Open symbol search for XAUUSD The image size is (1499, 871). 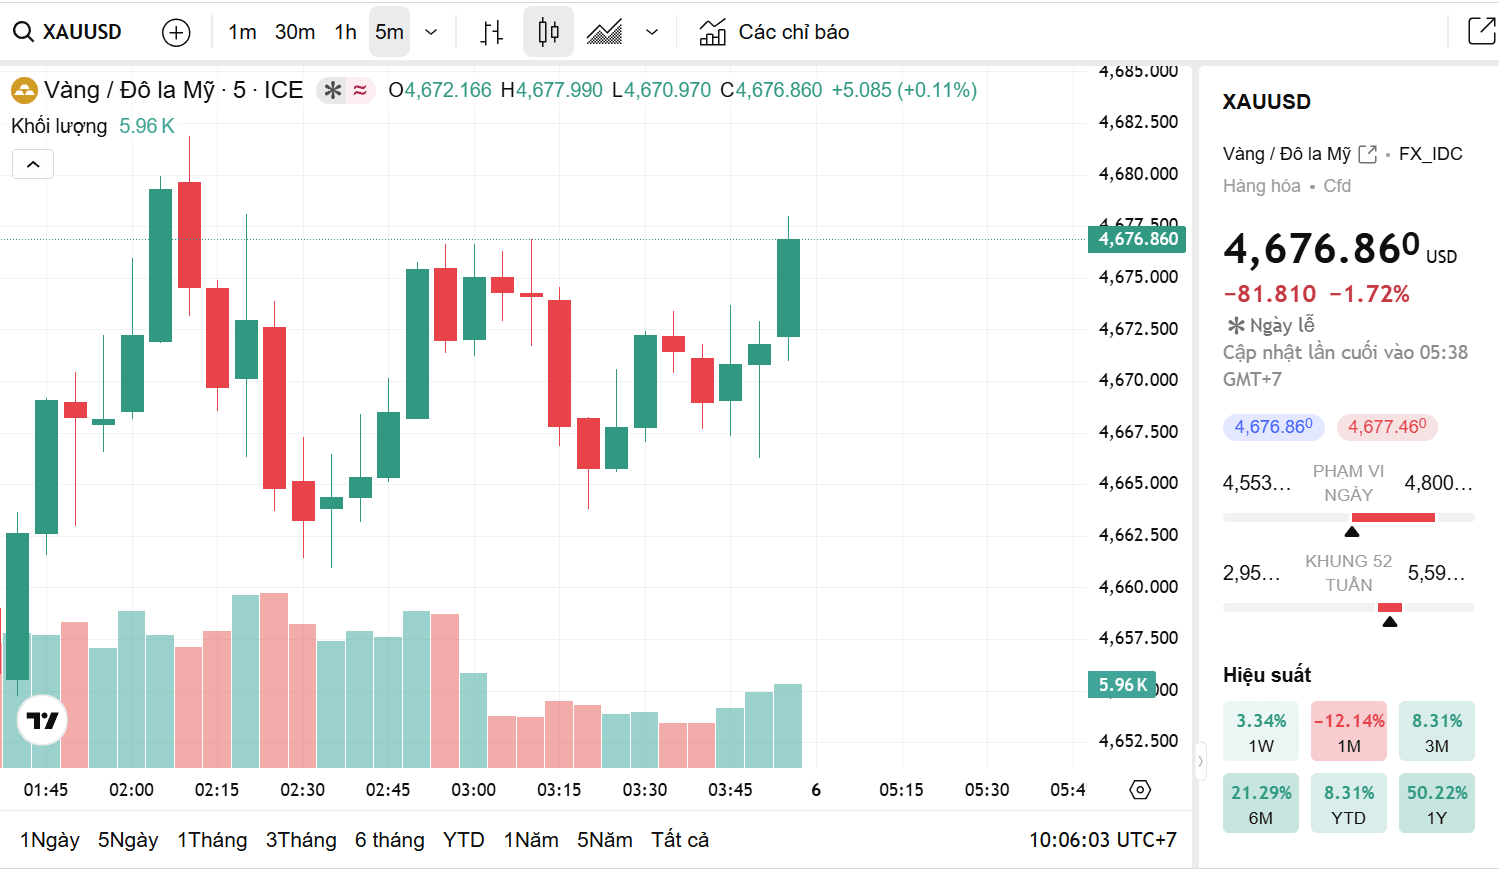[x=68, y=32]
